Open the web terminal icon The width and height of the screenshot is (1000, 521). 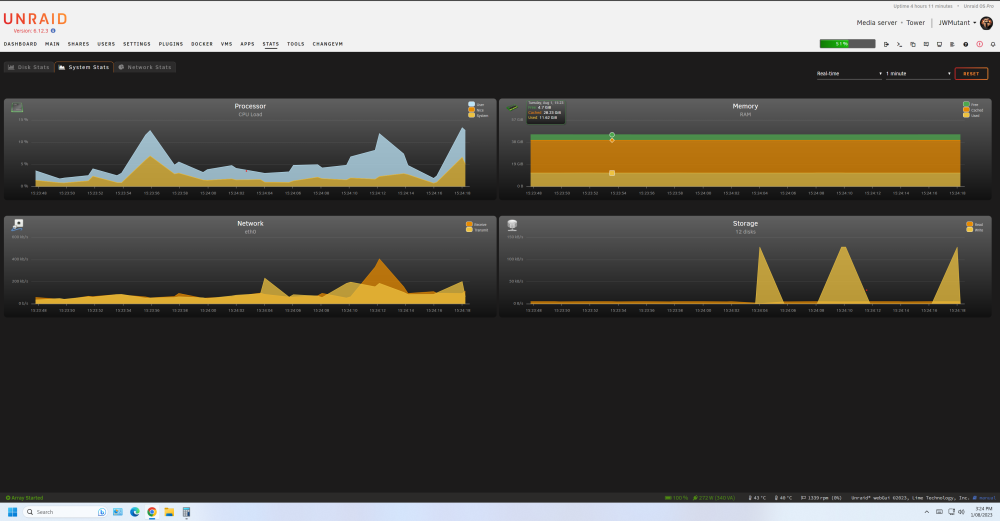point(899,44)
